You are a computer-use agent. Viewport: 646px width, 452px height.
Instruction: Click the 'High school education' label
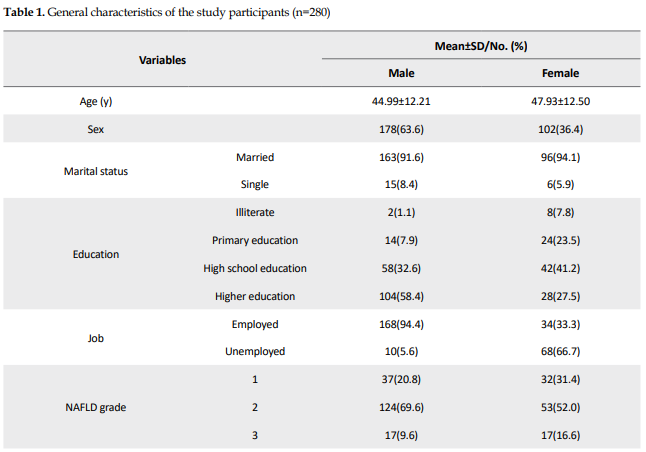255,268
